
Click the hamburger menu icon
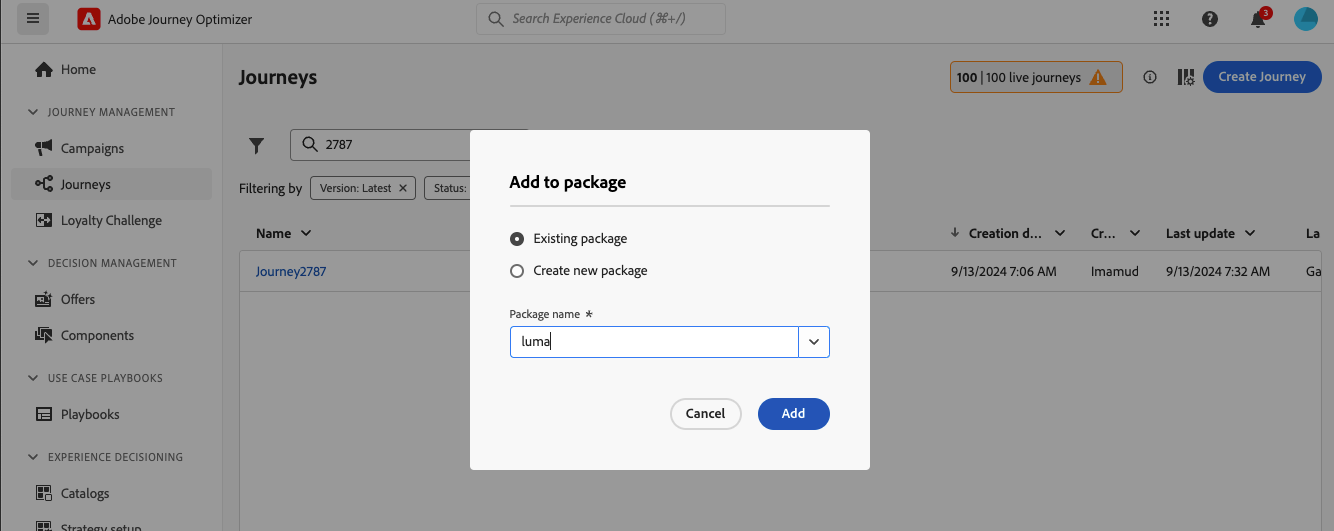(x=33, y=18)
